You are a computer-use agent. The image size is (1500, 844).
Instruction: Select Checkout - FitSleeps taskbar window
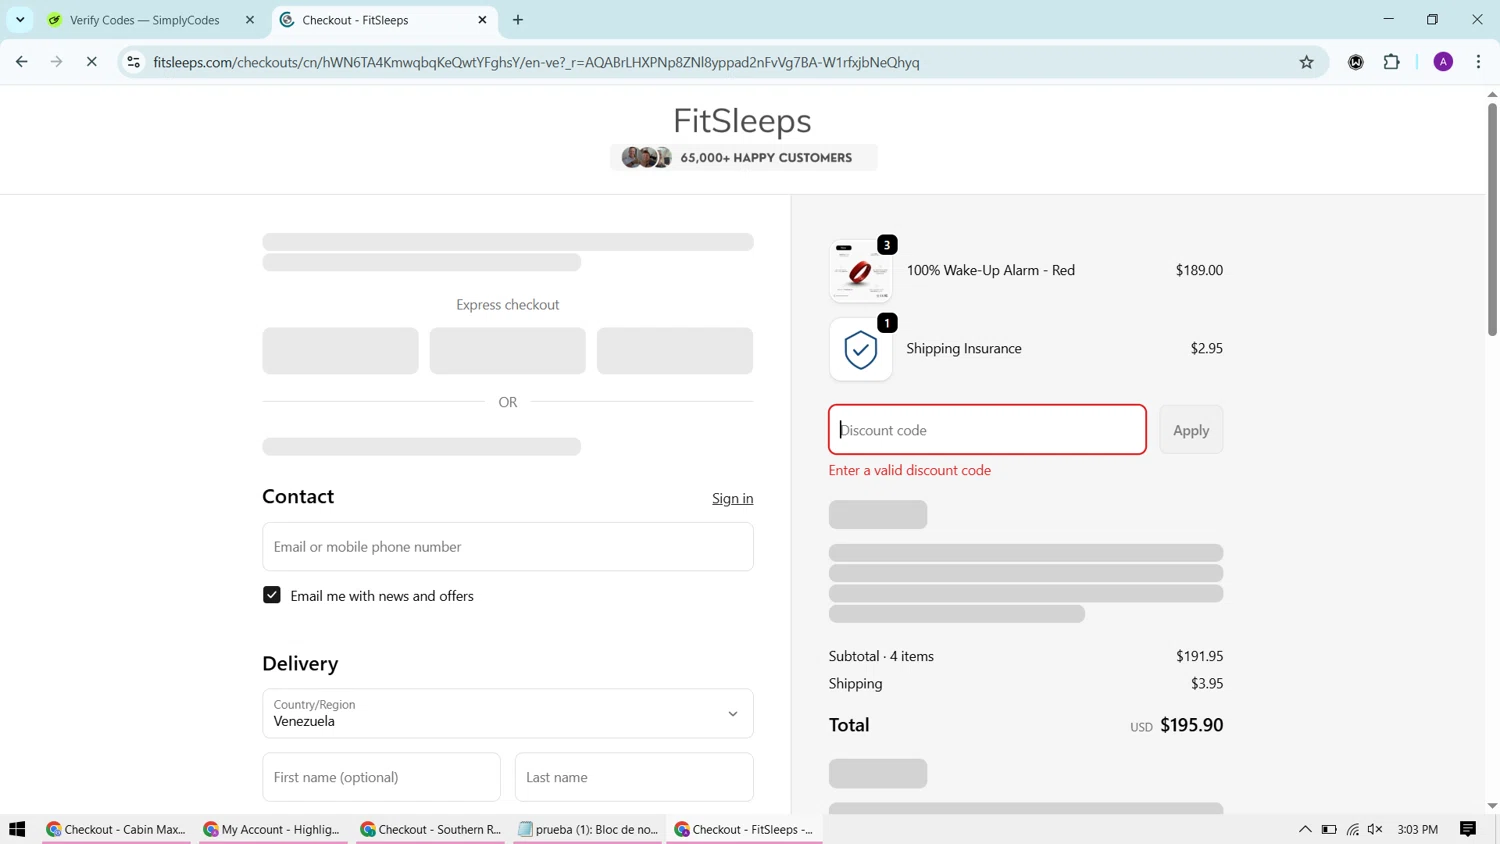tap(745, 829)
